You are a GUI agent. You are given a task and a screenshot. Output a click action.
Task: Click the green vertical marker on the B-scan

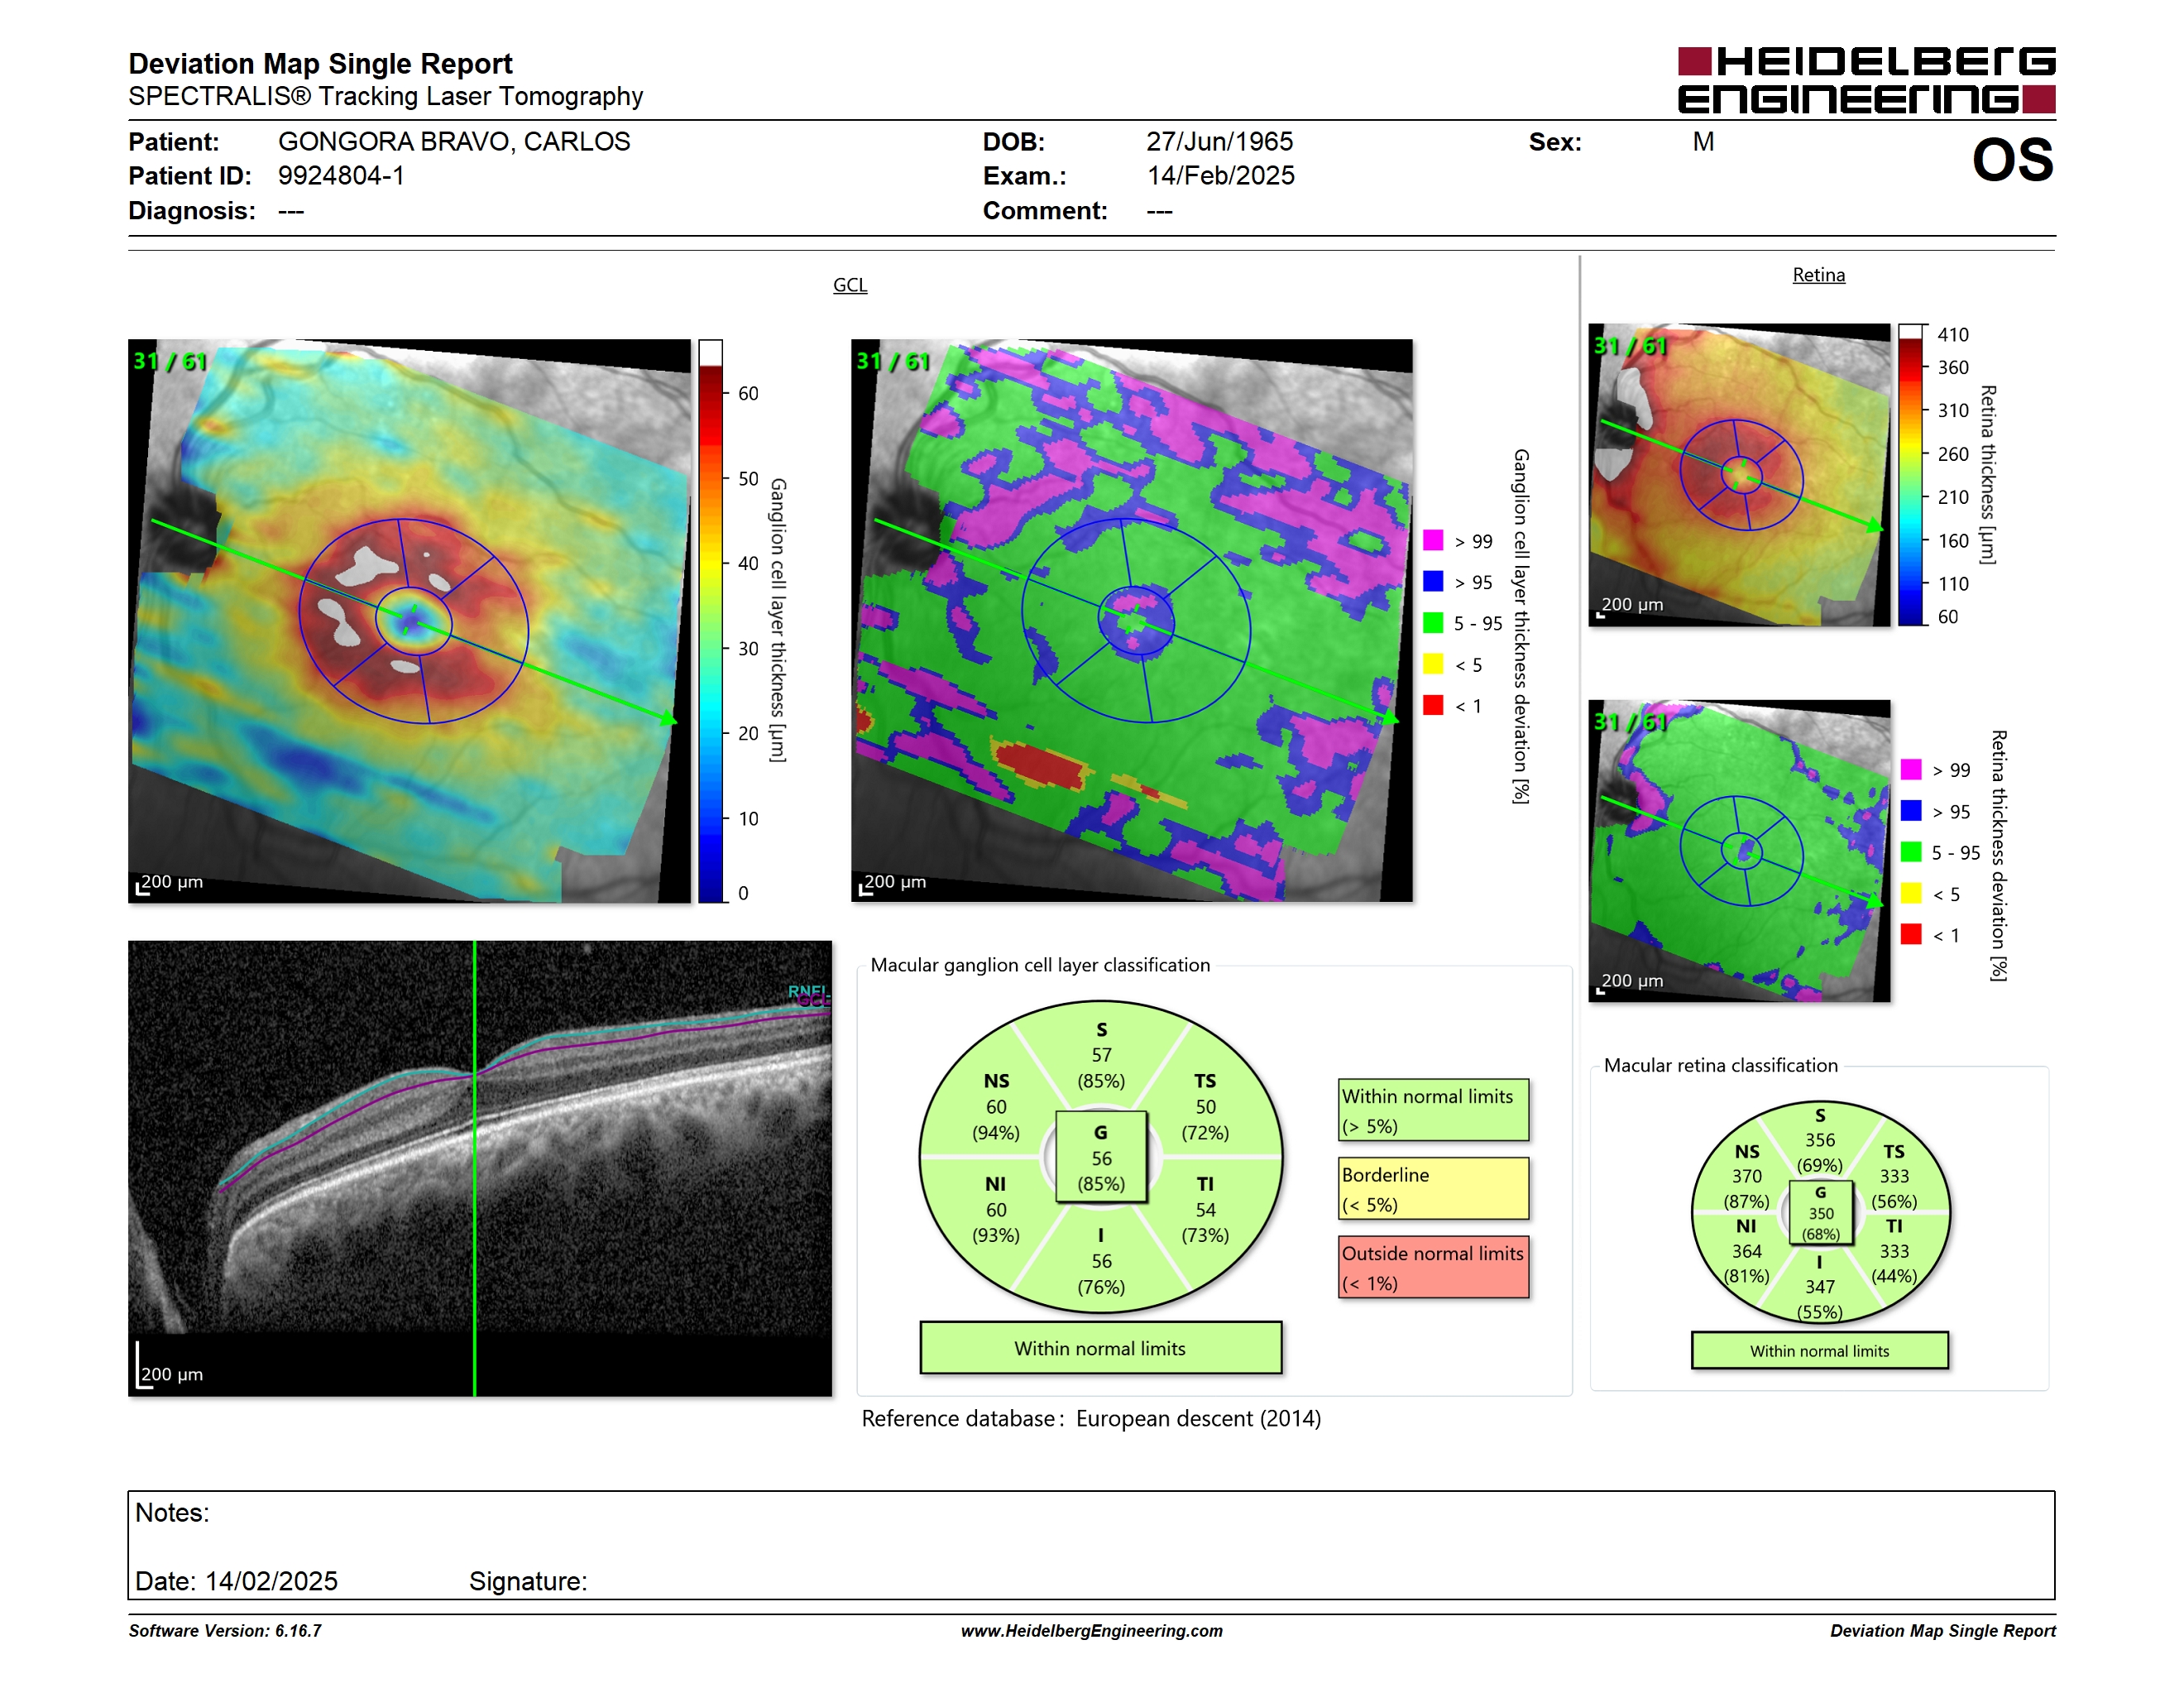474,1168
